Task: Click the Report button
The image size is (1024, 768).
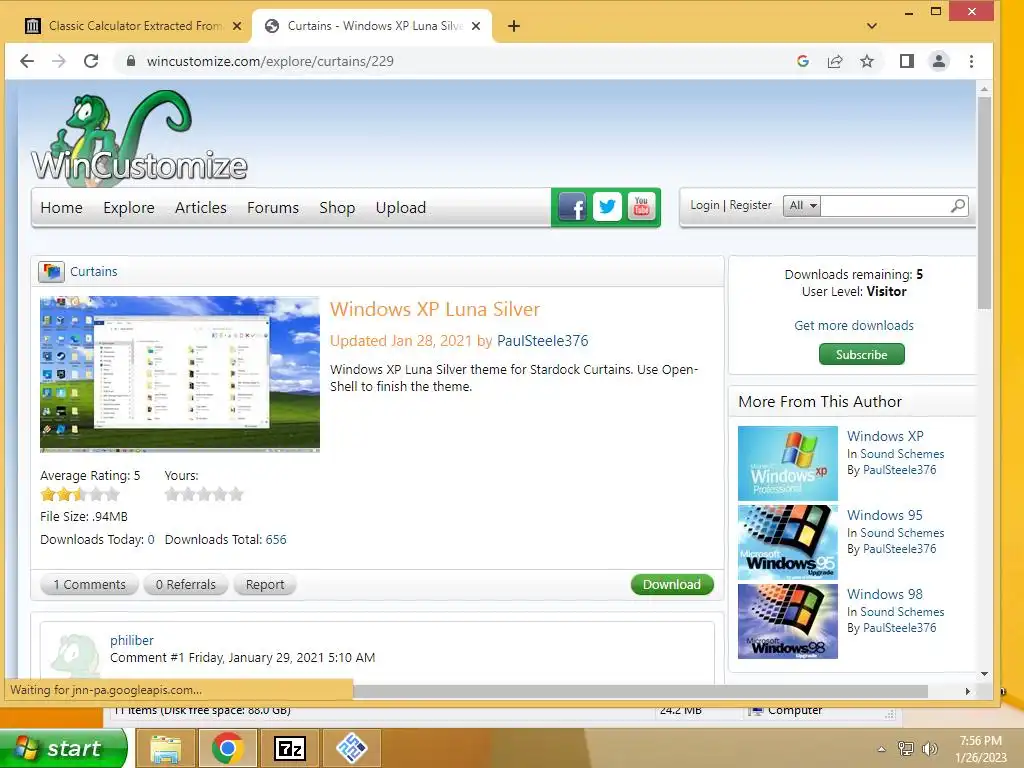Action: coord(264,584)
